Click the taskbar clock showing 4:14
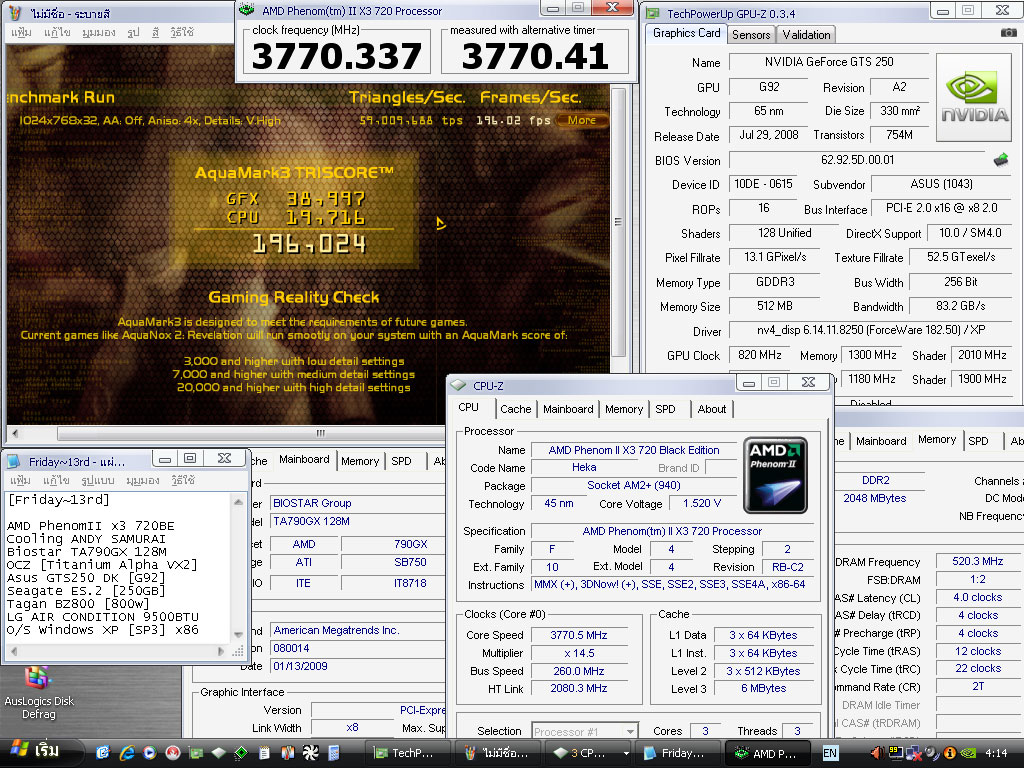This screenshot has width=1024, height=768. point(996,753)
